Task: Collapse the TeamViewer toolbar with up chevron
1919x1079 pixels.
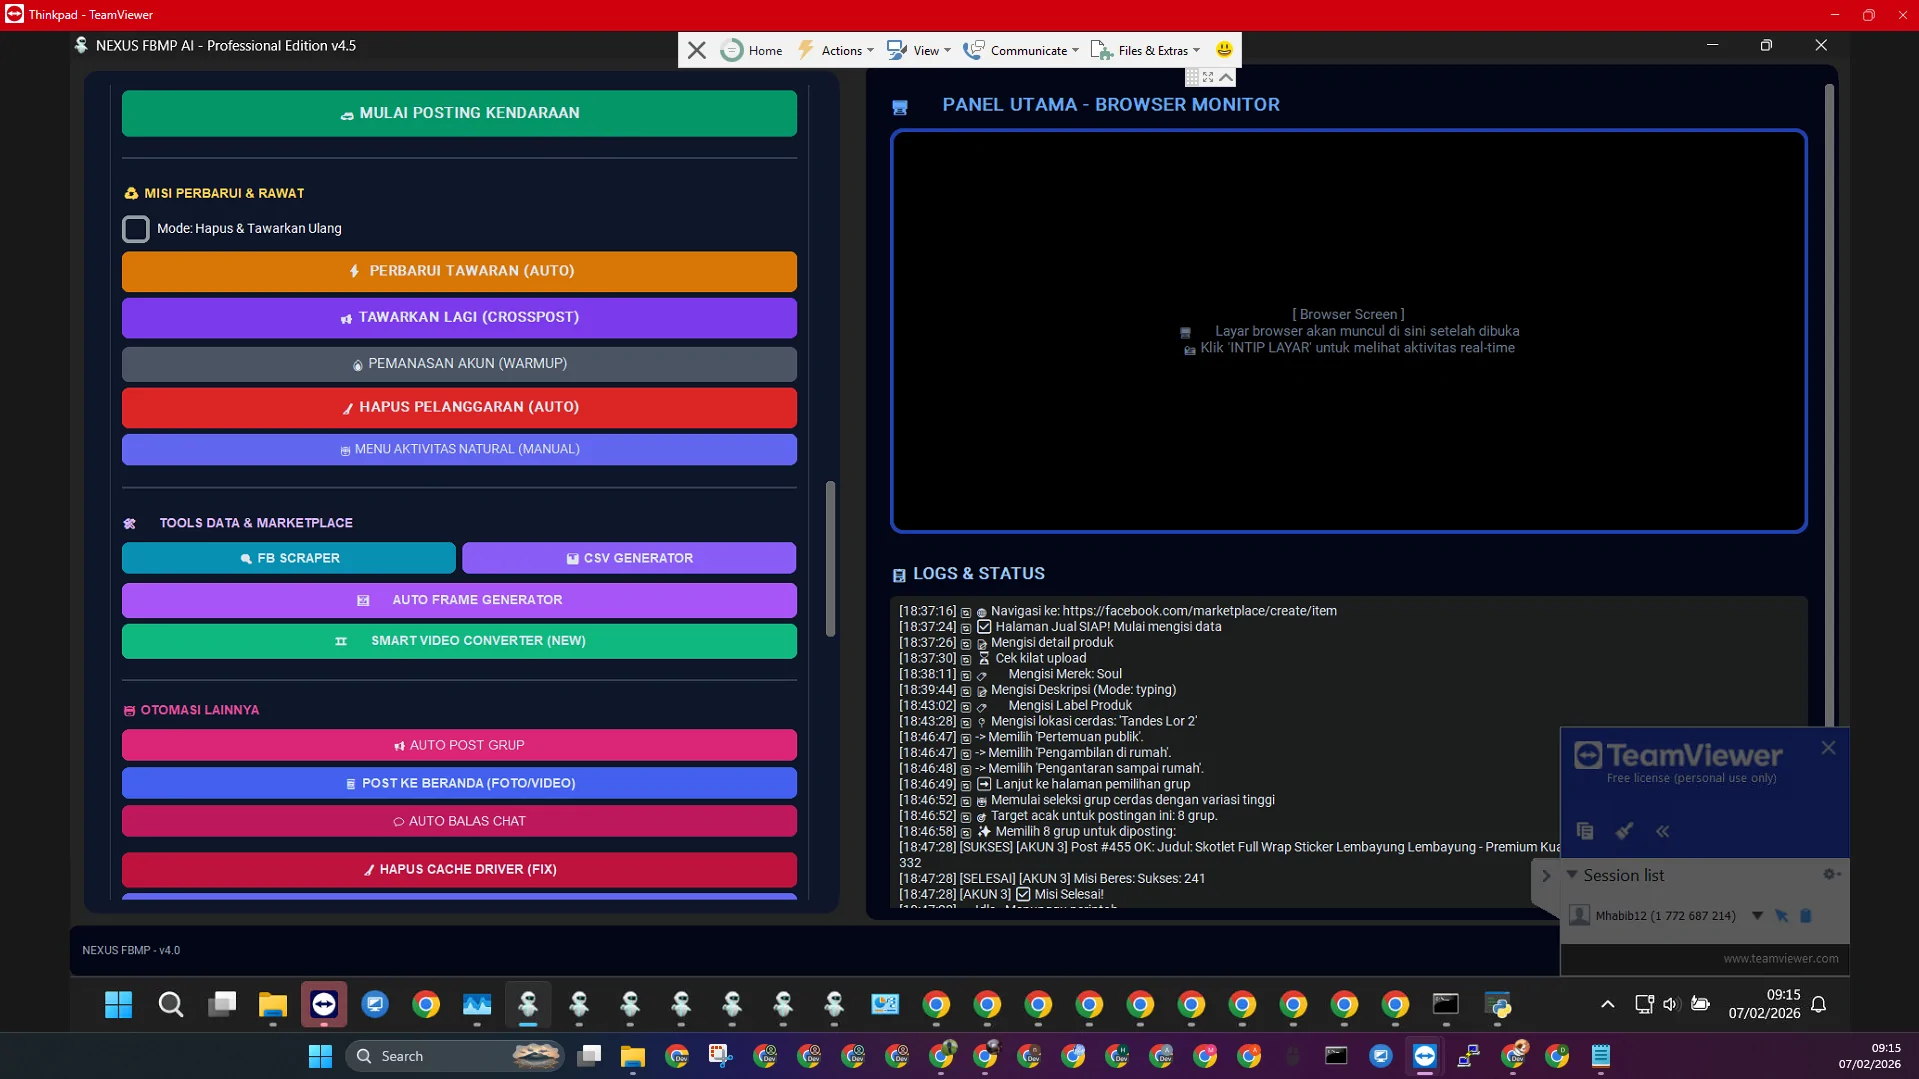Action: [1226, 77]
